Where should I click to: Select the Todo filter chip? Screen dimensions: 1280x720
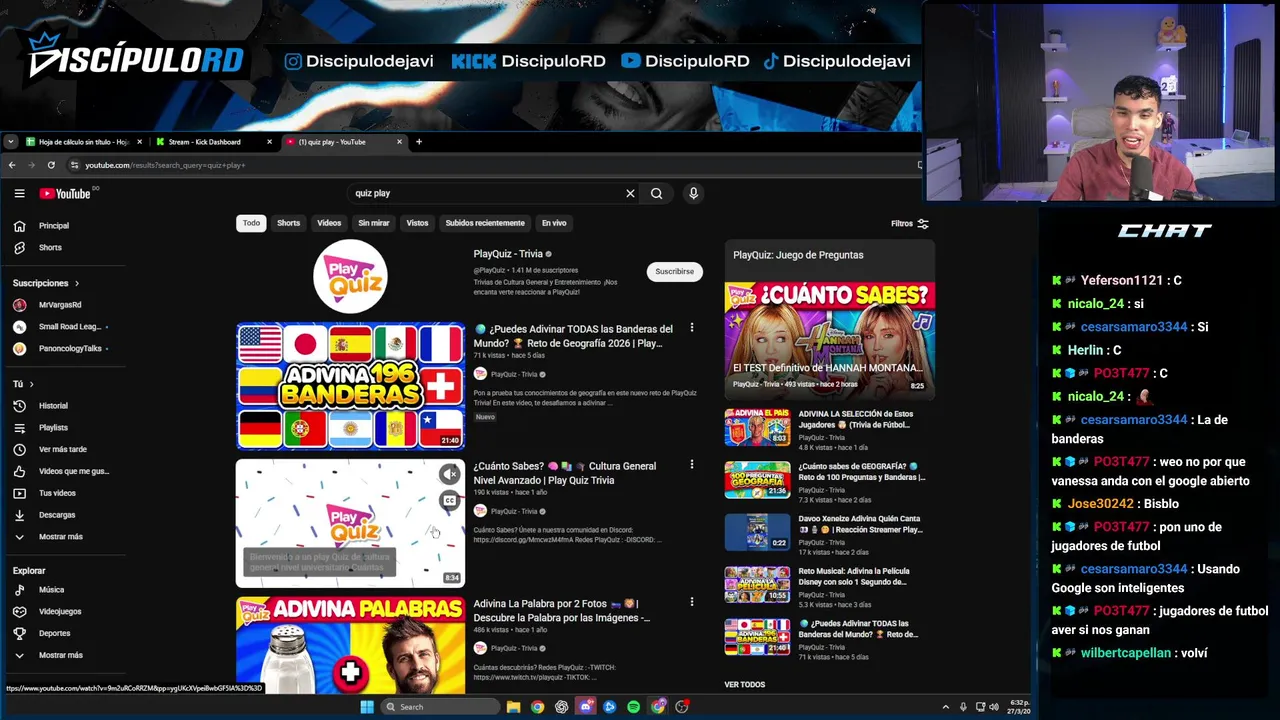pyautogui.click(x=251, y=223)
